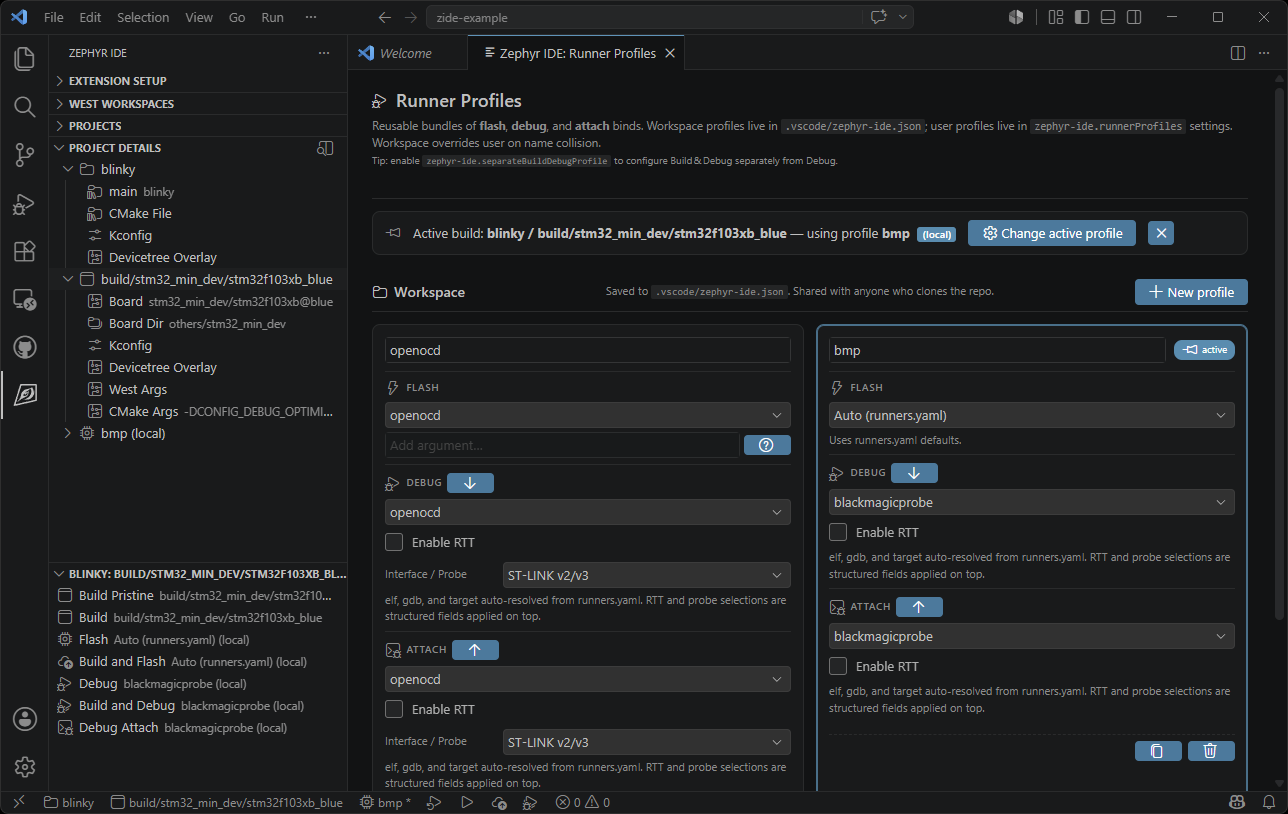Click the Add argument input field
This screenshot has width=1288, height=814.
coord(562,445)
